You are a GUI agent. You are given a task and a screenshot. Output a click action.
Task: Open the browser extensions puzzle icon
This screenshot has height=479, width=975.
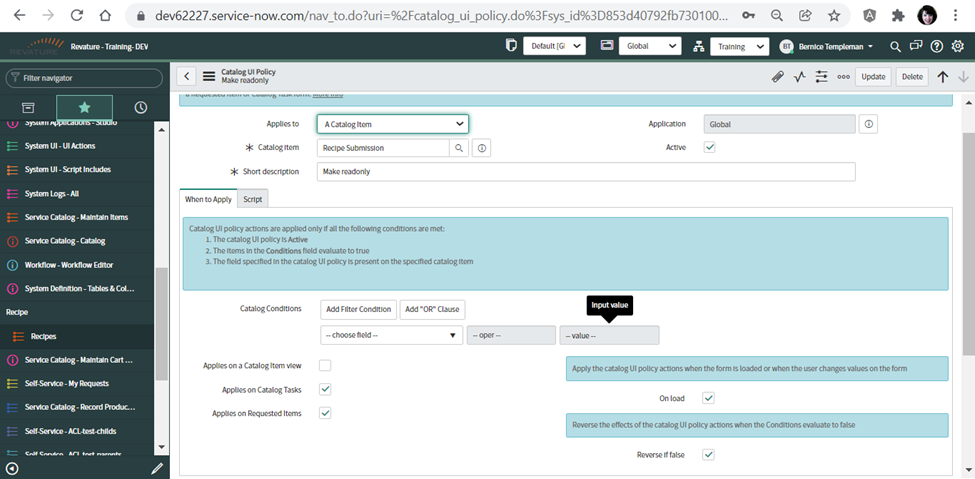(x=898, y=15)
